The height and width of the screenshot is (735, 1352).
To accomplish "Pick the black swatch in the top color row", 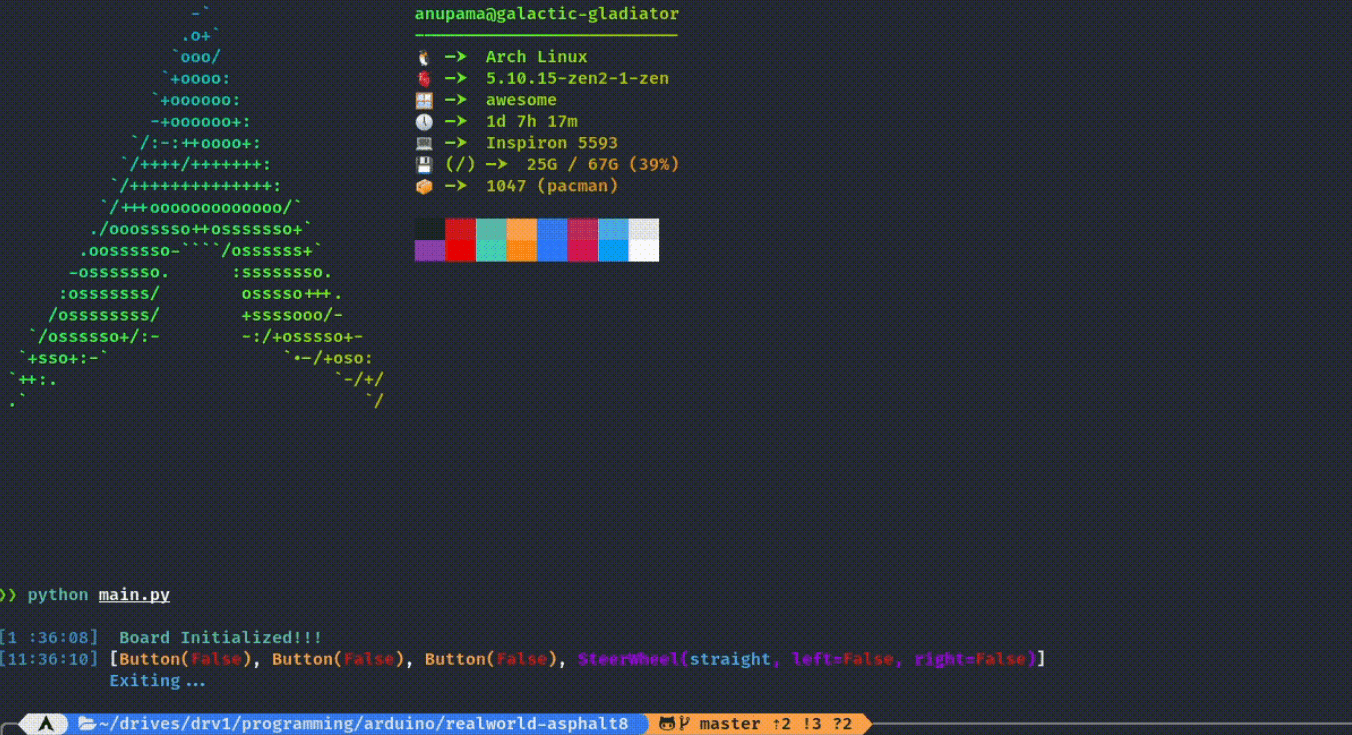I will tap(430, 229).
